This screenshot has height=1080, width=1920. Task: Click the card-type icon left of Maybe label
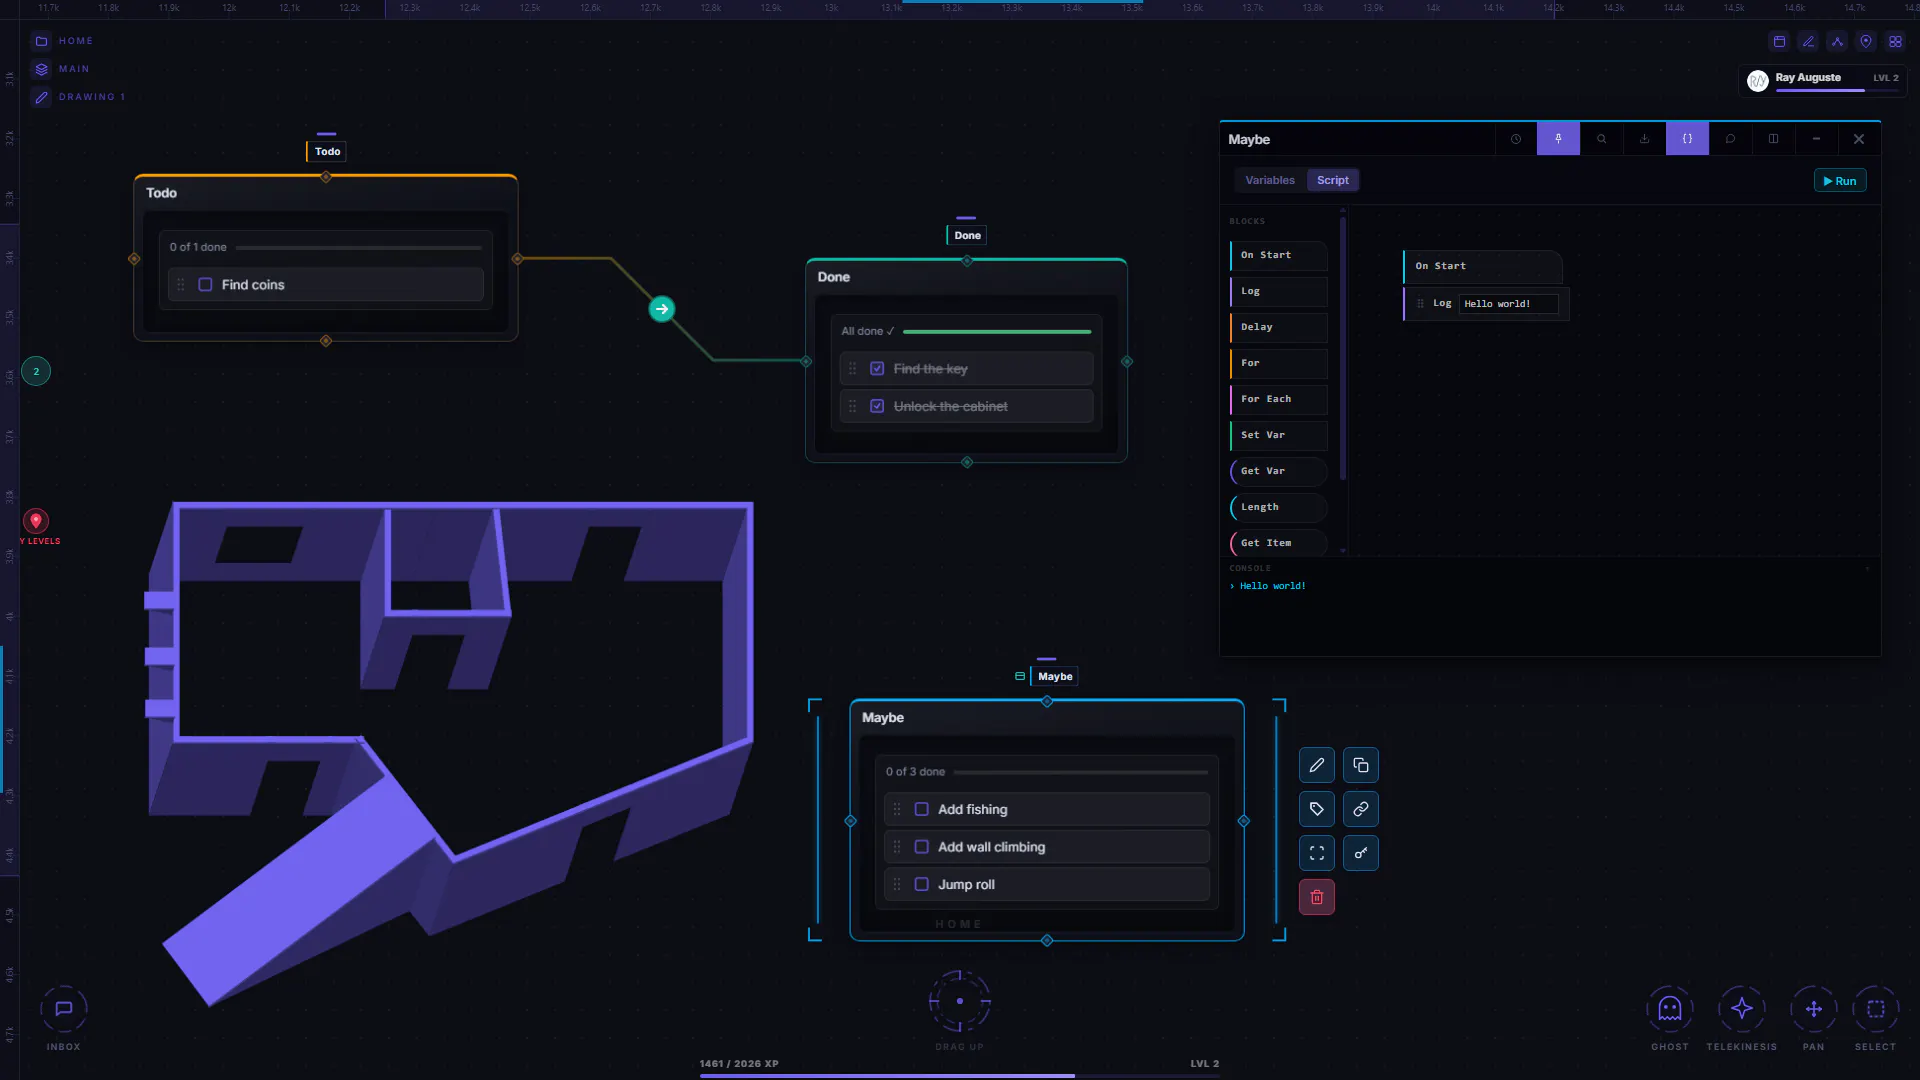(x=1020, y=676)
